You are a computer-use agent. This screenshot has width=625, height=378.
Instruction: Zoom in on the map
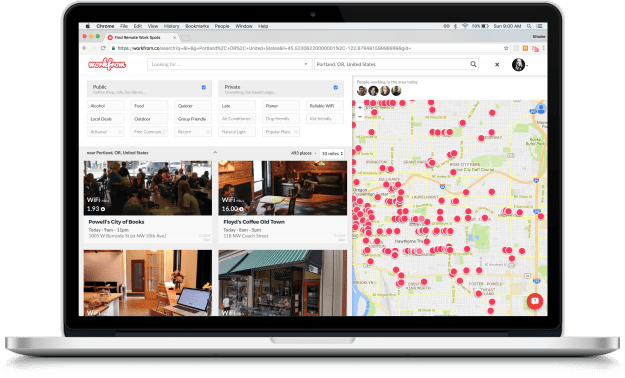coord(360,108)
